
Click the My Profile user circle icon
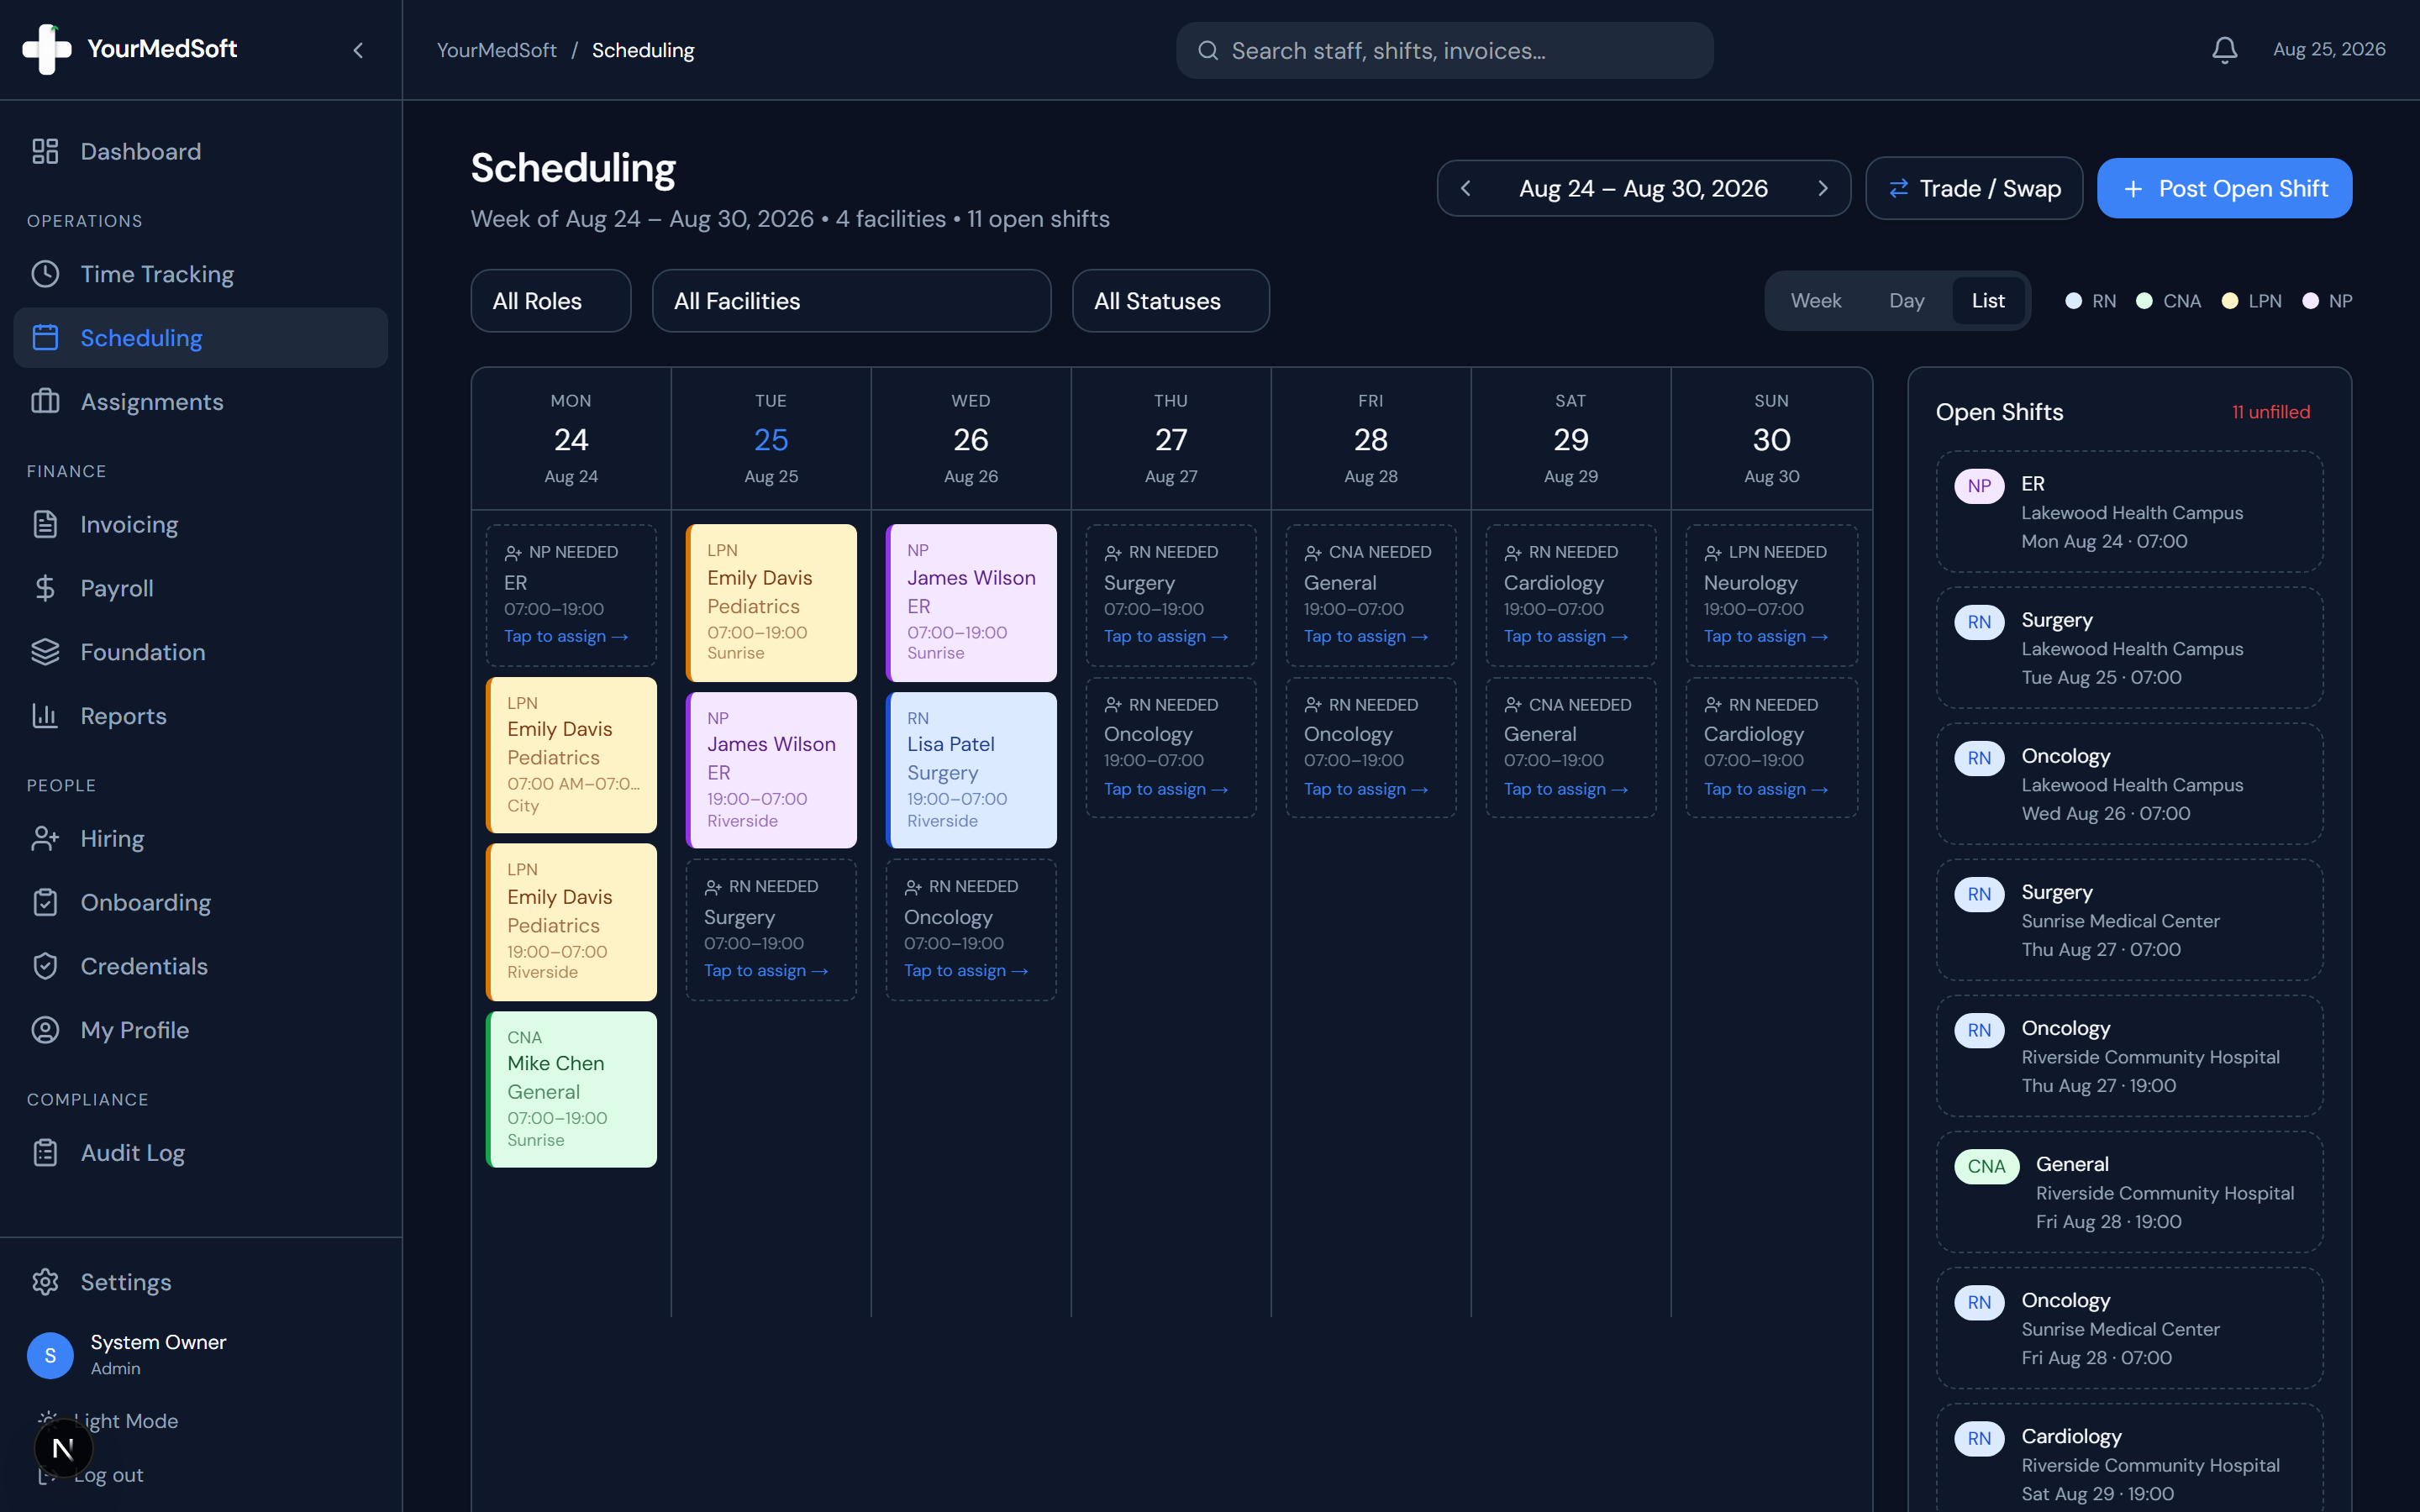45,1030
